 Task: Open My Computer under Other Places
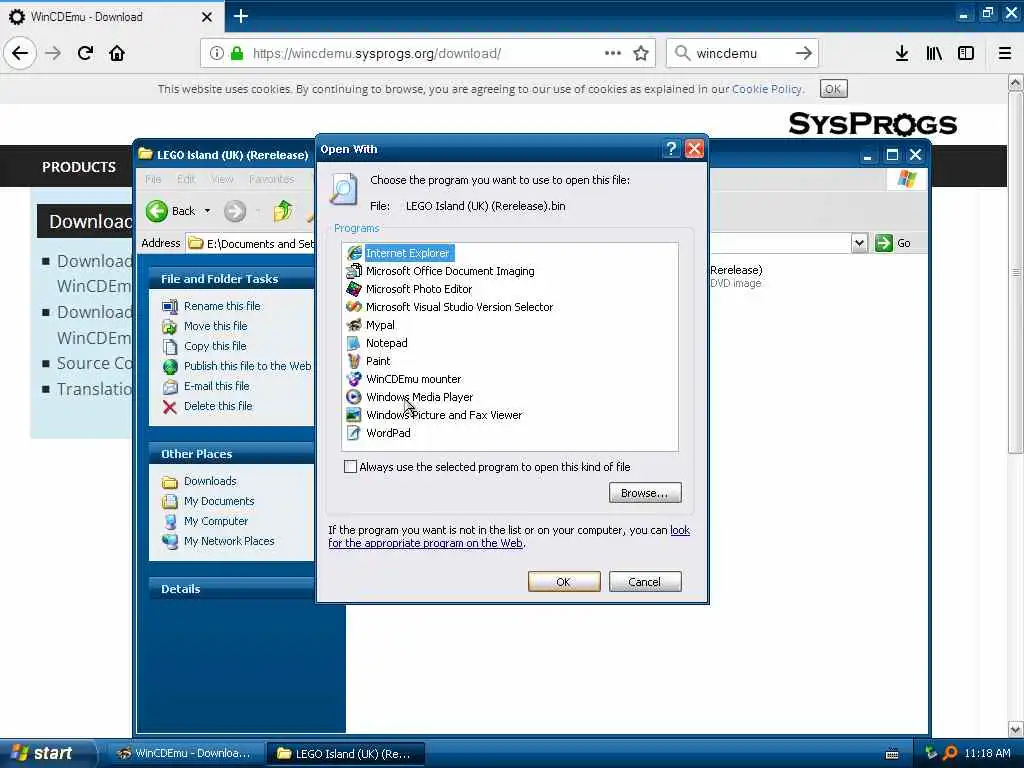216,521
